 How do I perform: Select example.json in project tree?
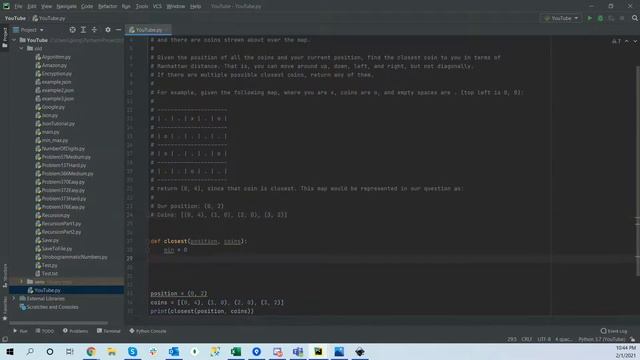[53, 82]
